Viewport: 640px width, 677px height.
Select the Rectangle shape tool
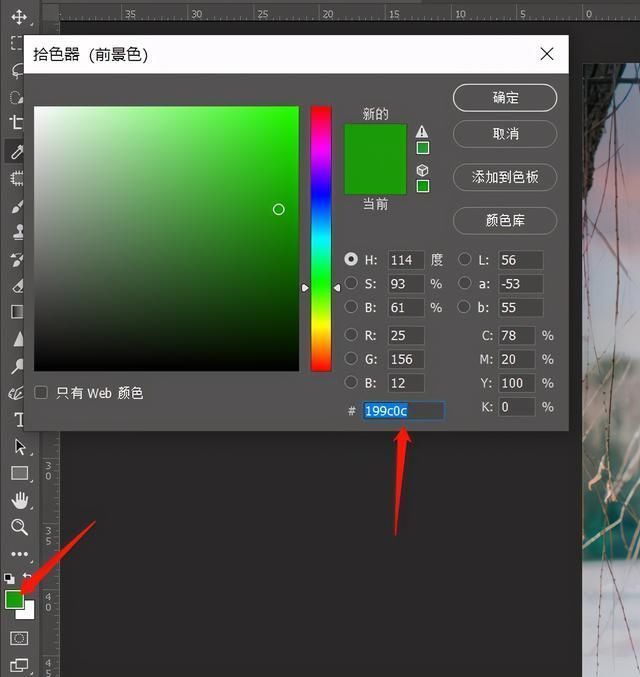tap(19, 473)
